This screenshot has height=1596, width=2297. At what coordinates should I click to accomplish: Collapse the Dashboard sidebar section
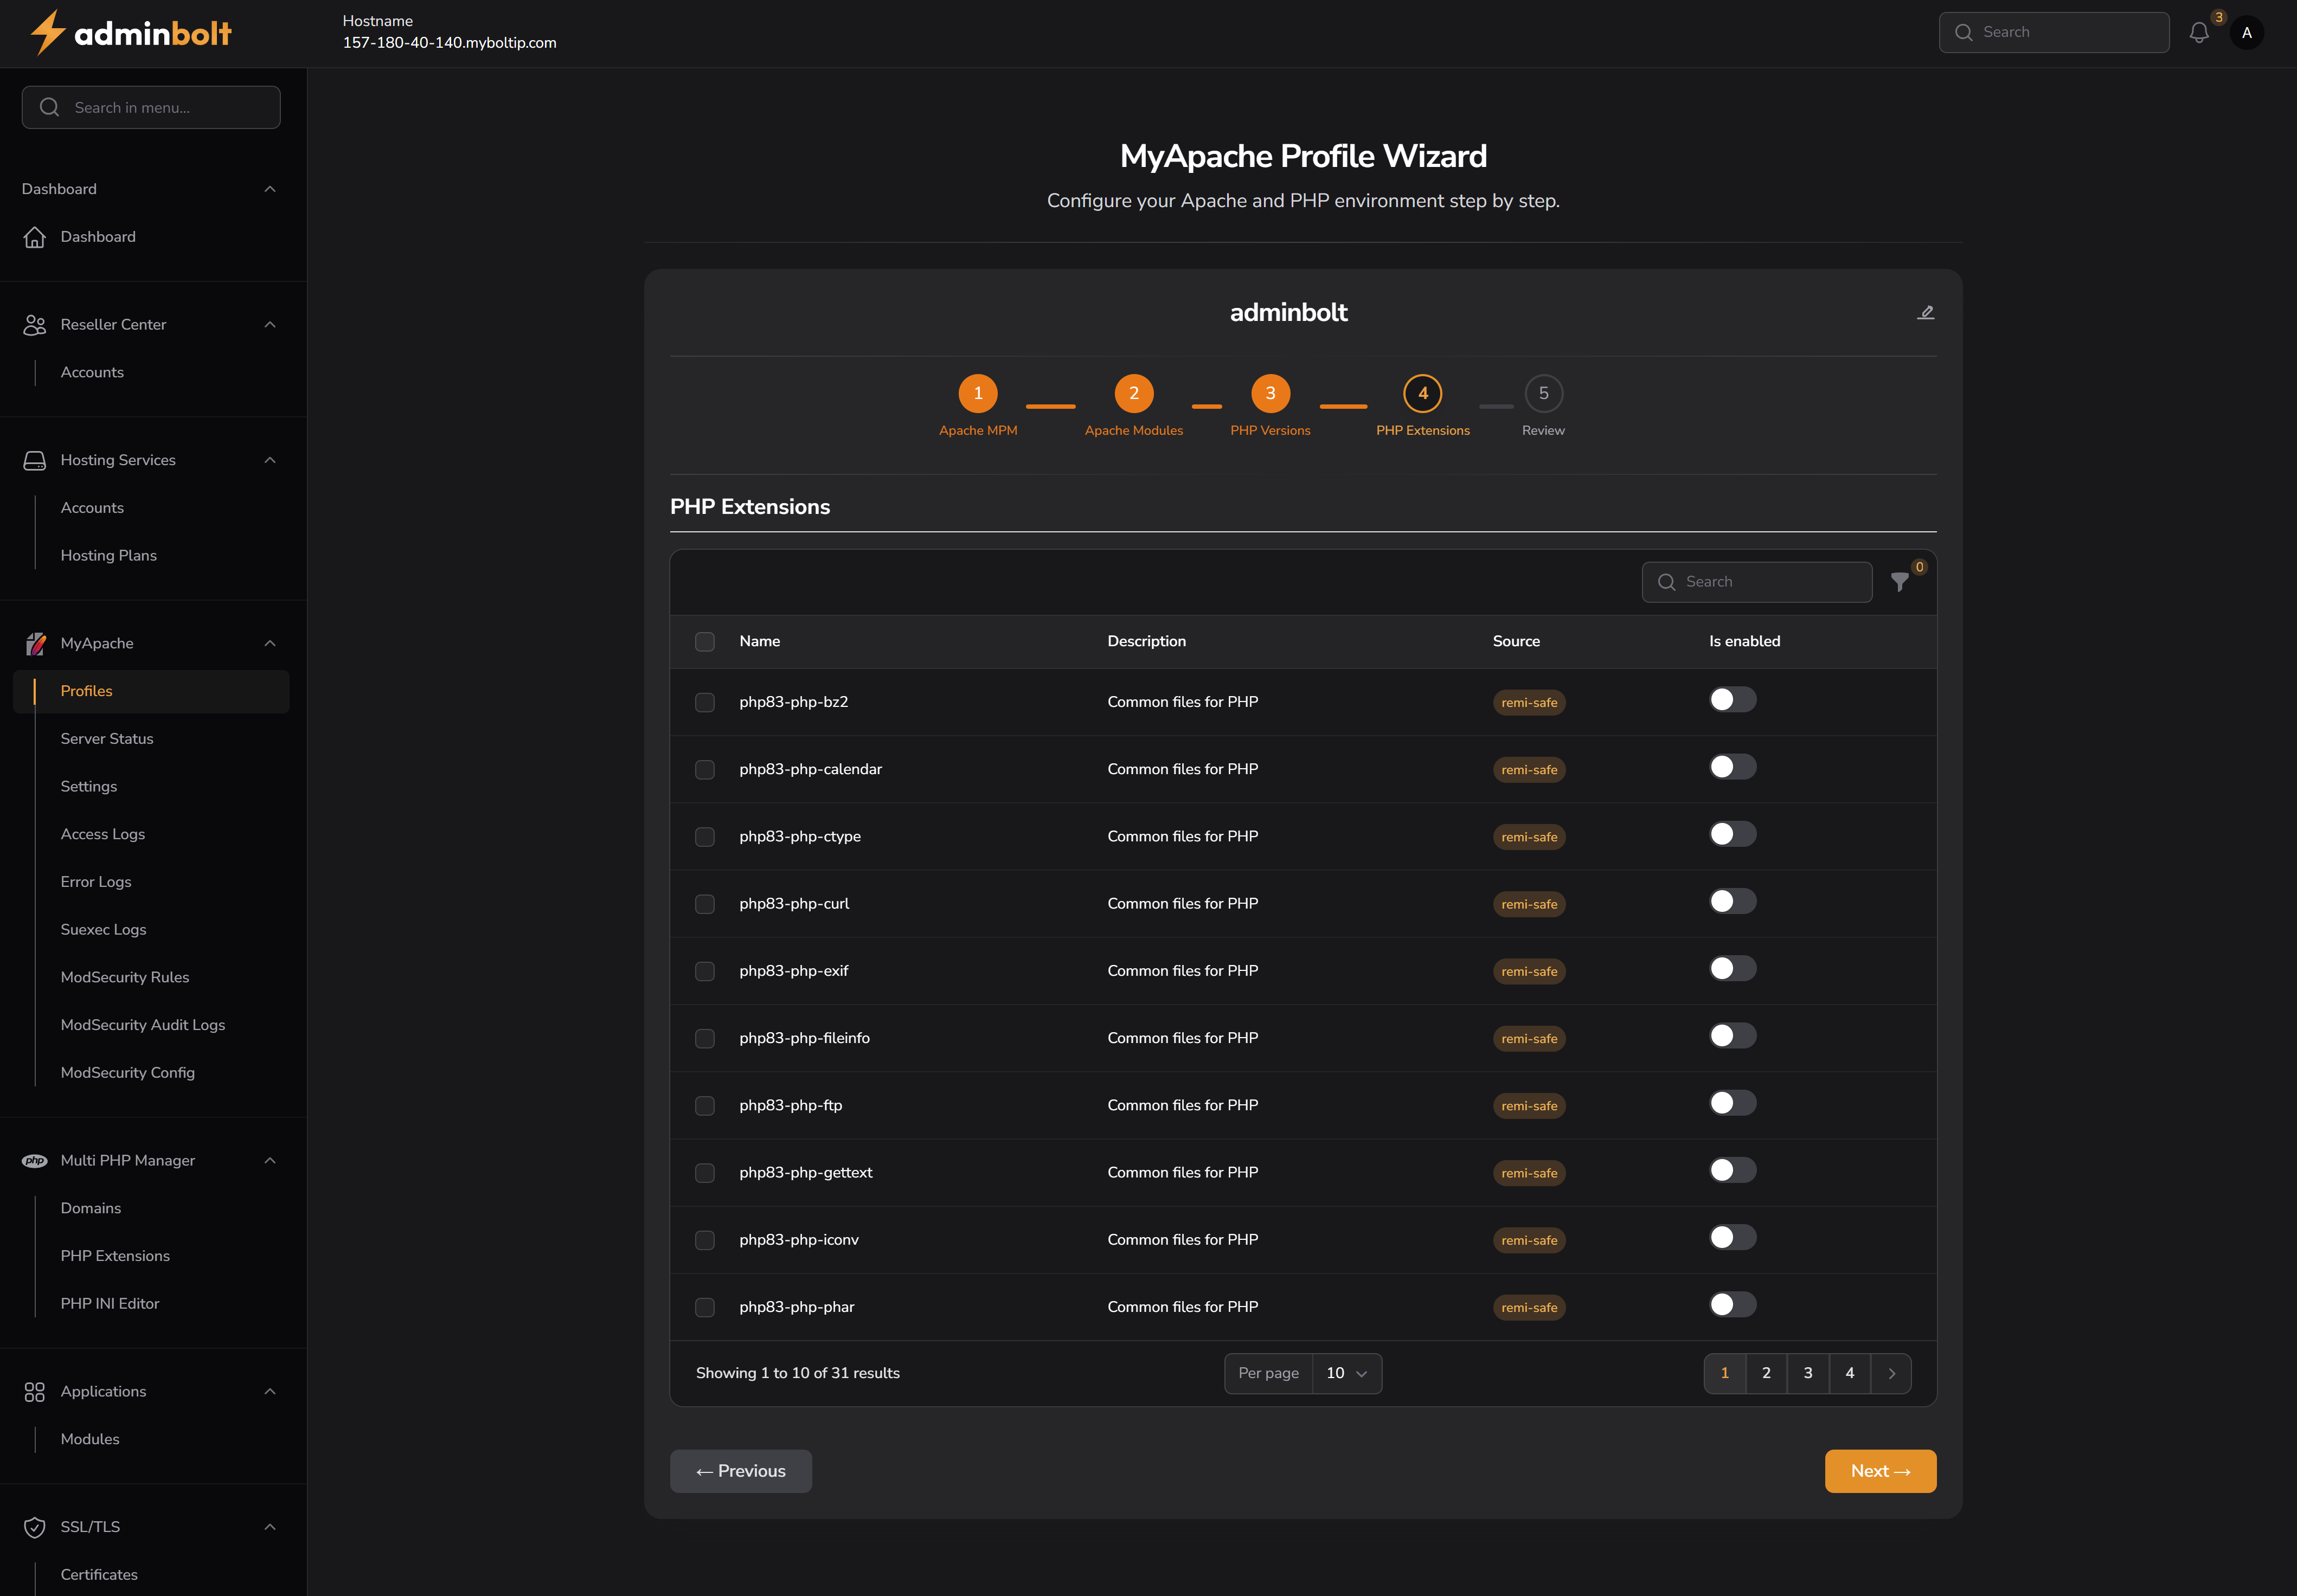(269, 188)
